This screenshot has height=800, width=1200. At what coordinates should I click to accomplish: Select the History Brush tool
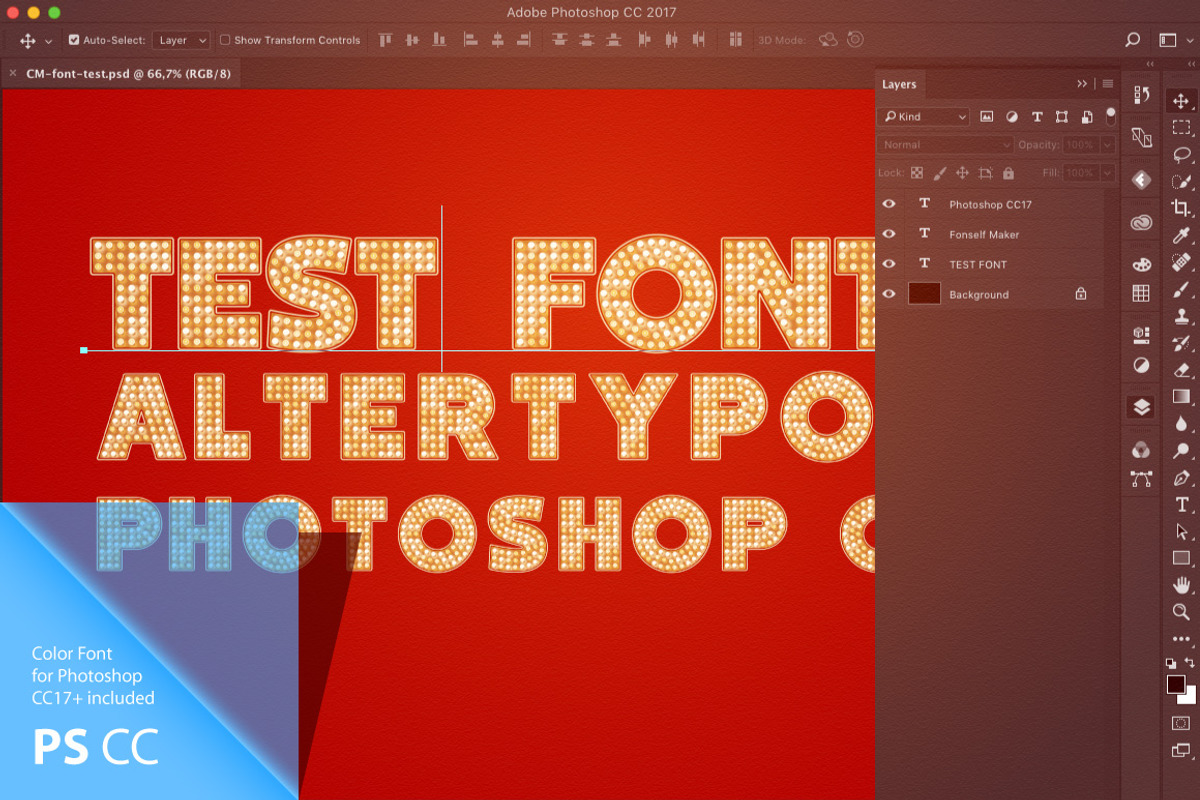[x=1181, y=343]
